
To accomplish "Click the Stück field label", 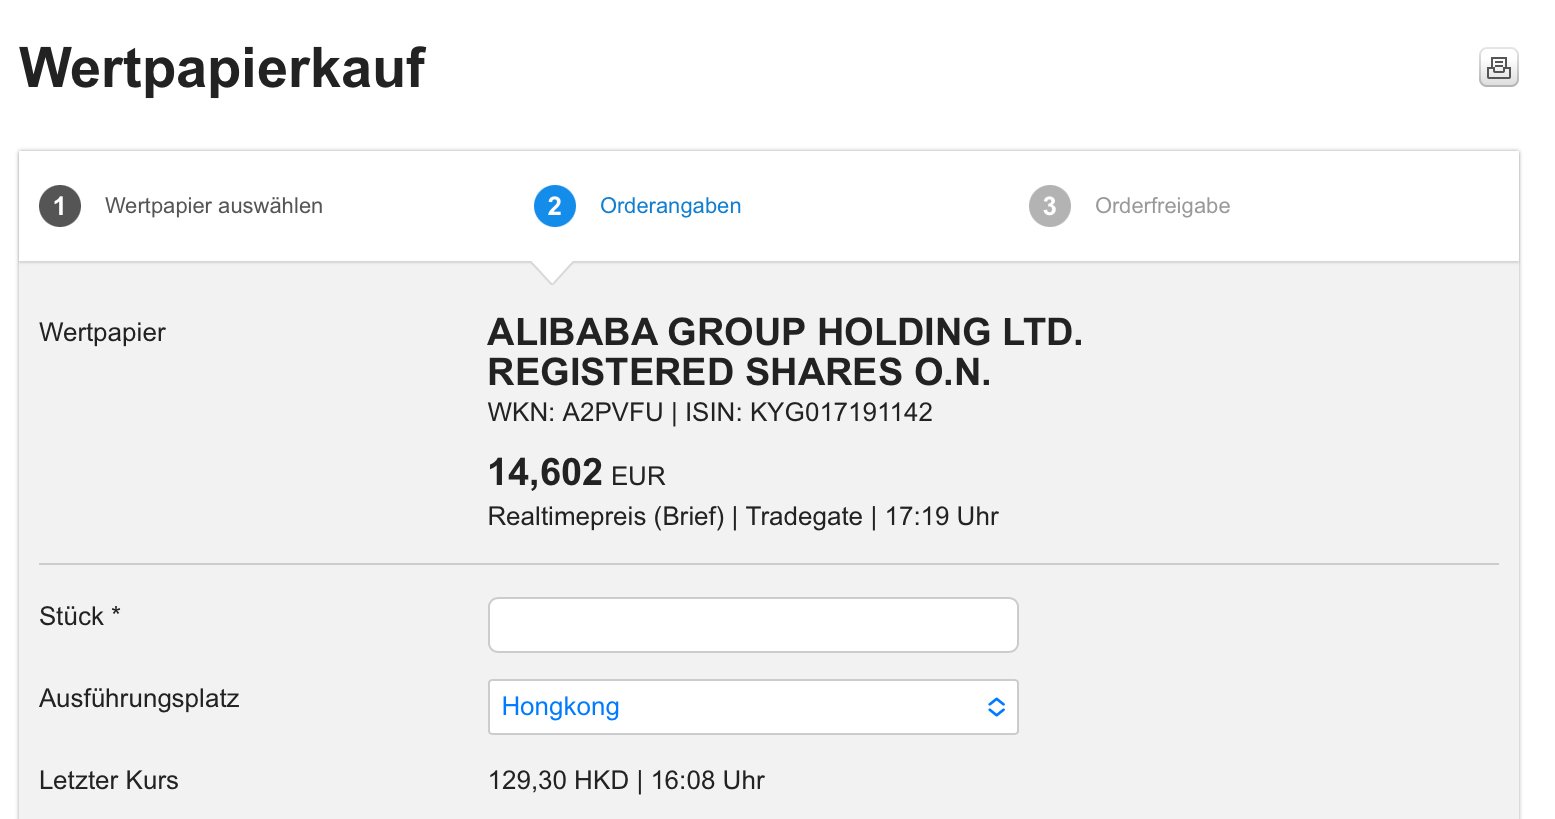I will coord(79,616).
